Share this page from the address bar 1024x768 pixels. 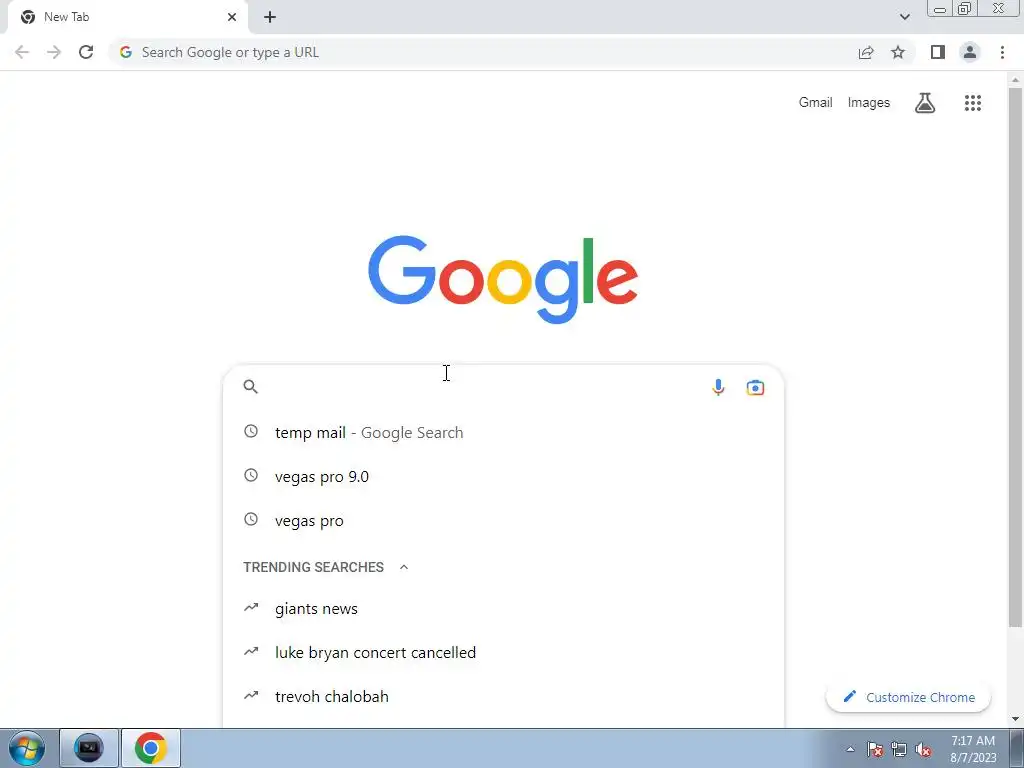point(866,52)
